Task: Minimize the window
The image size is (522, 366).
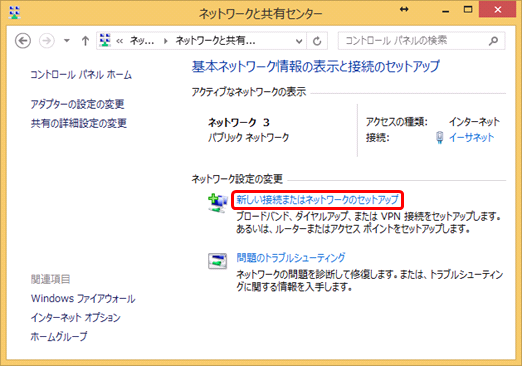Action: point(446,11)
